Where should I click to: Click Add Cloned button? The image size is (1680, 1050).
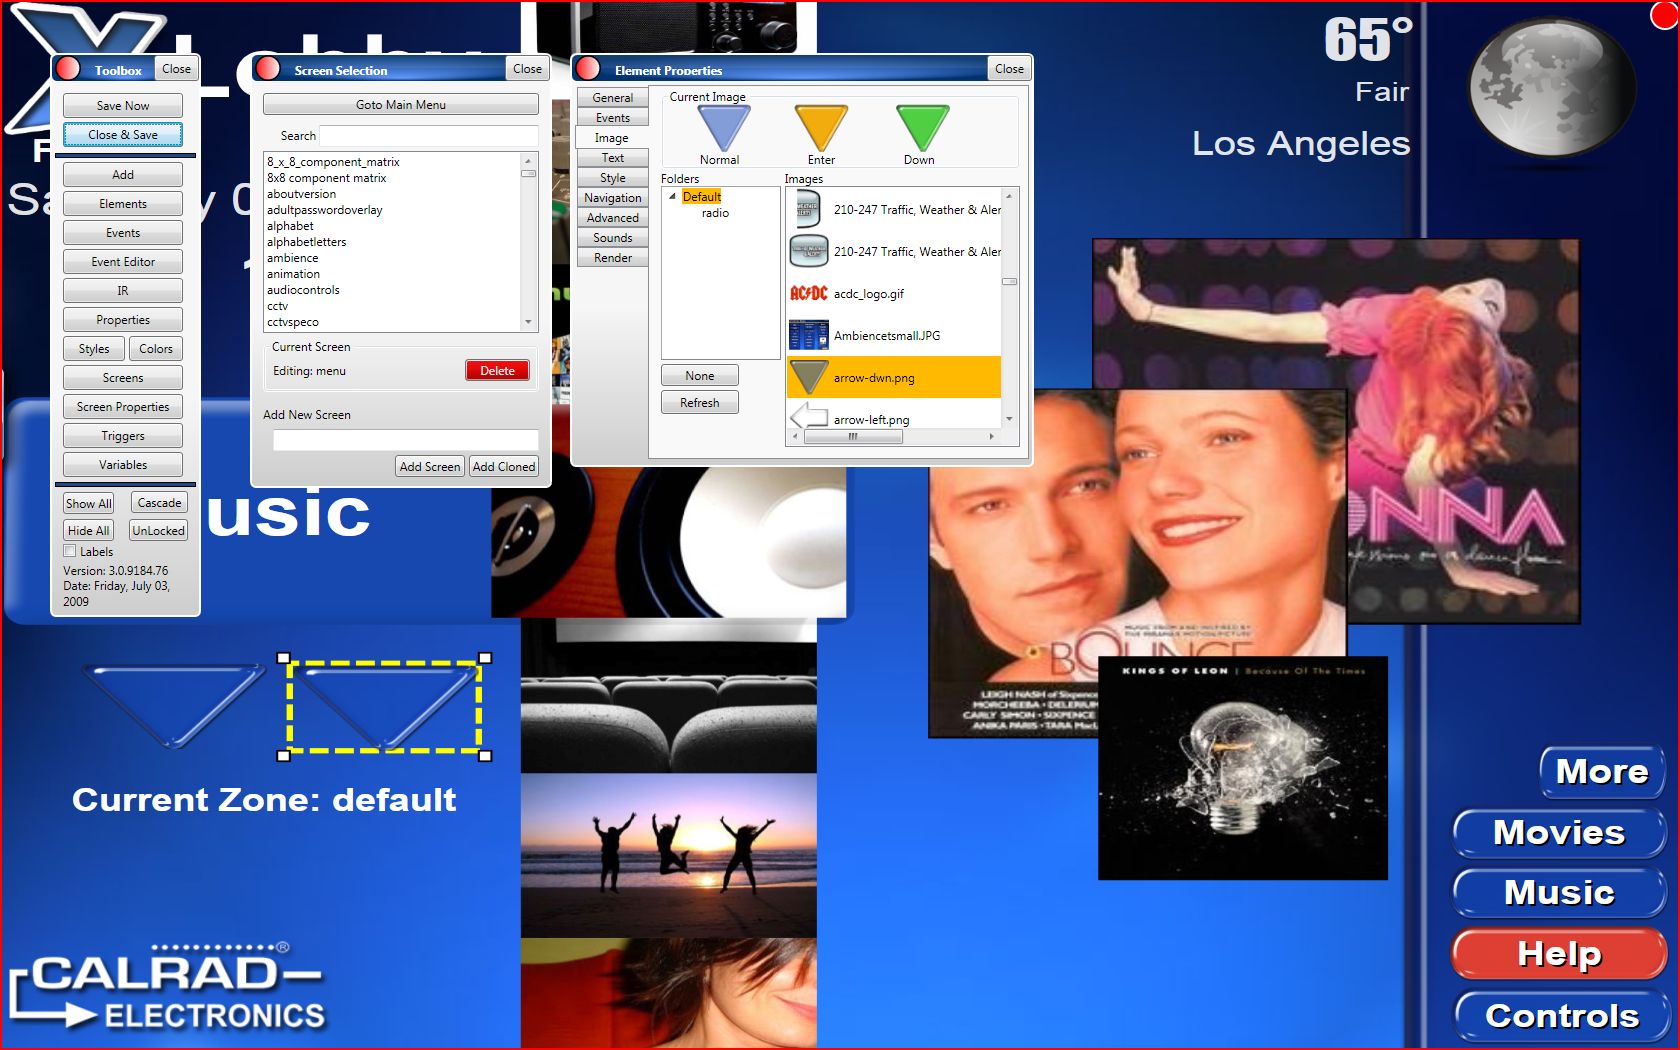pos(504,467)
